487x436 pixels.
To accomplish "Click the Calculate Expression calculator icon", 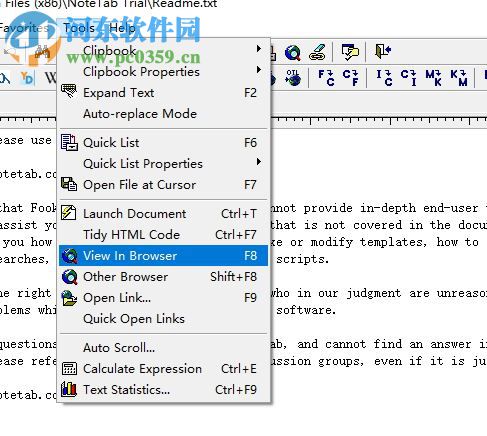I will [69, 369].
